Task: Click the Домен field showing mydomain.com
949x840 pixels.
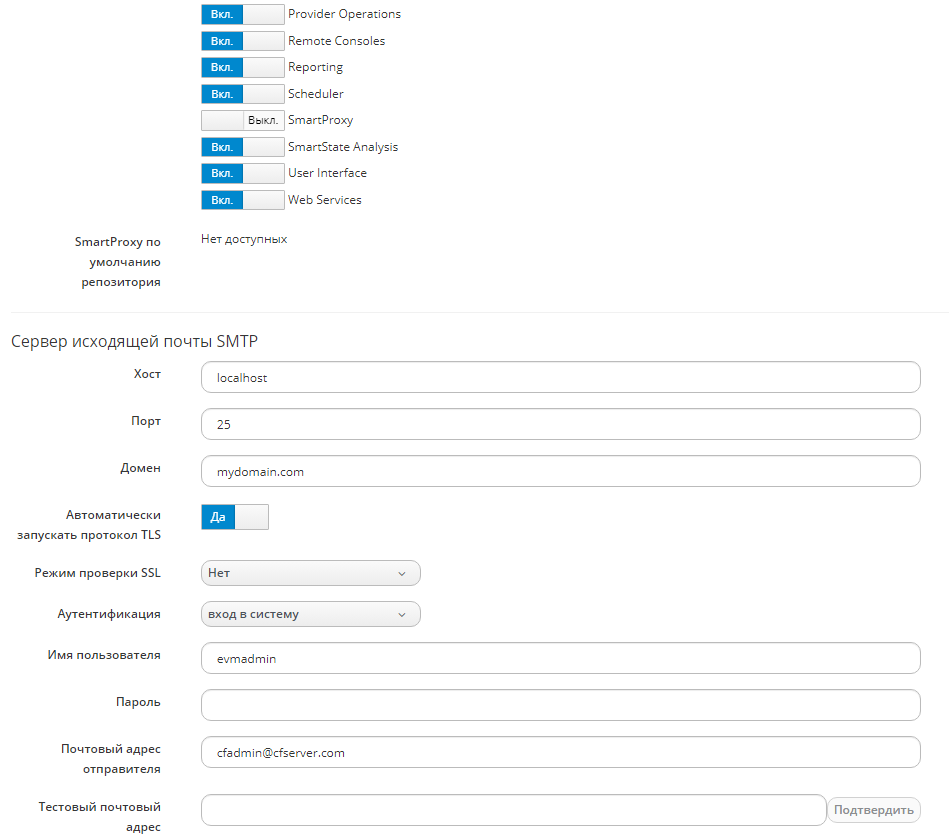Action: (560, 471)
